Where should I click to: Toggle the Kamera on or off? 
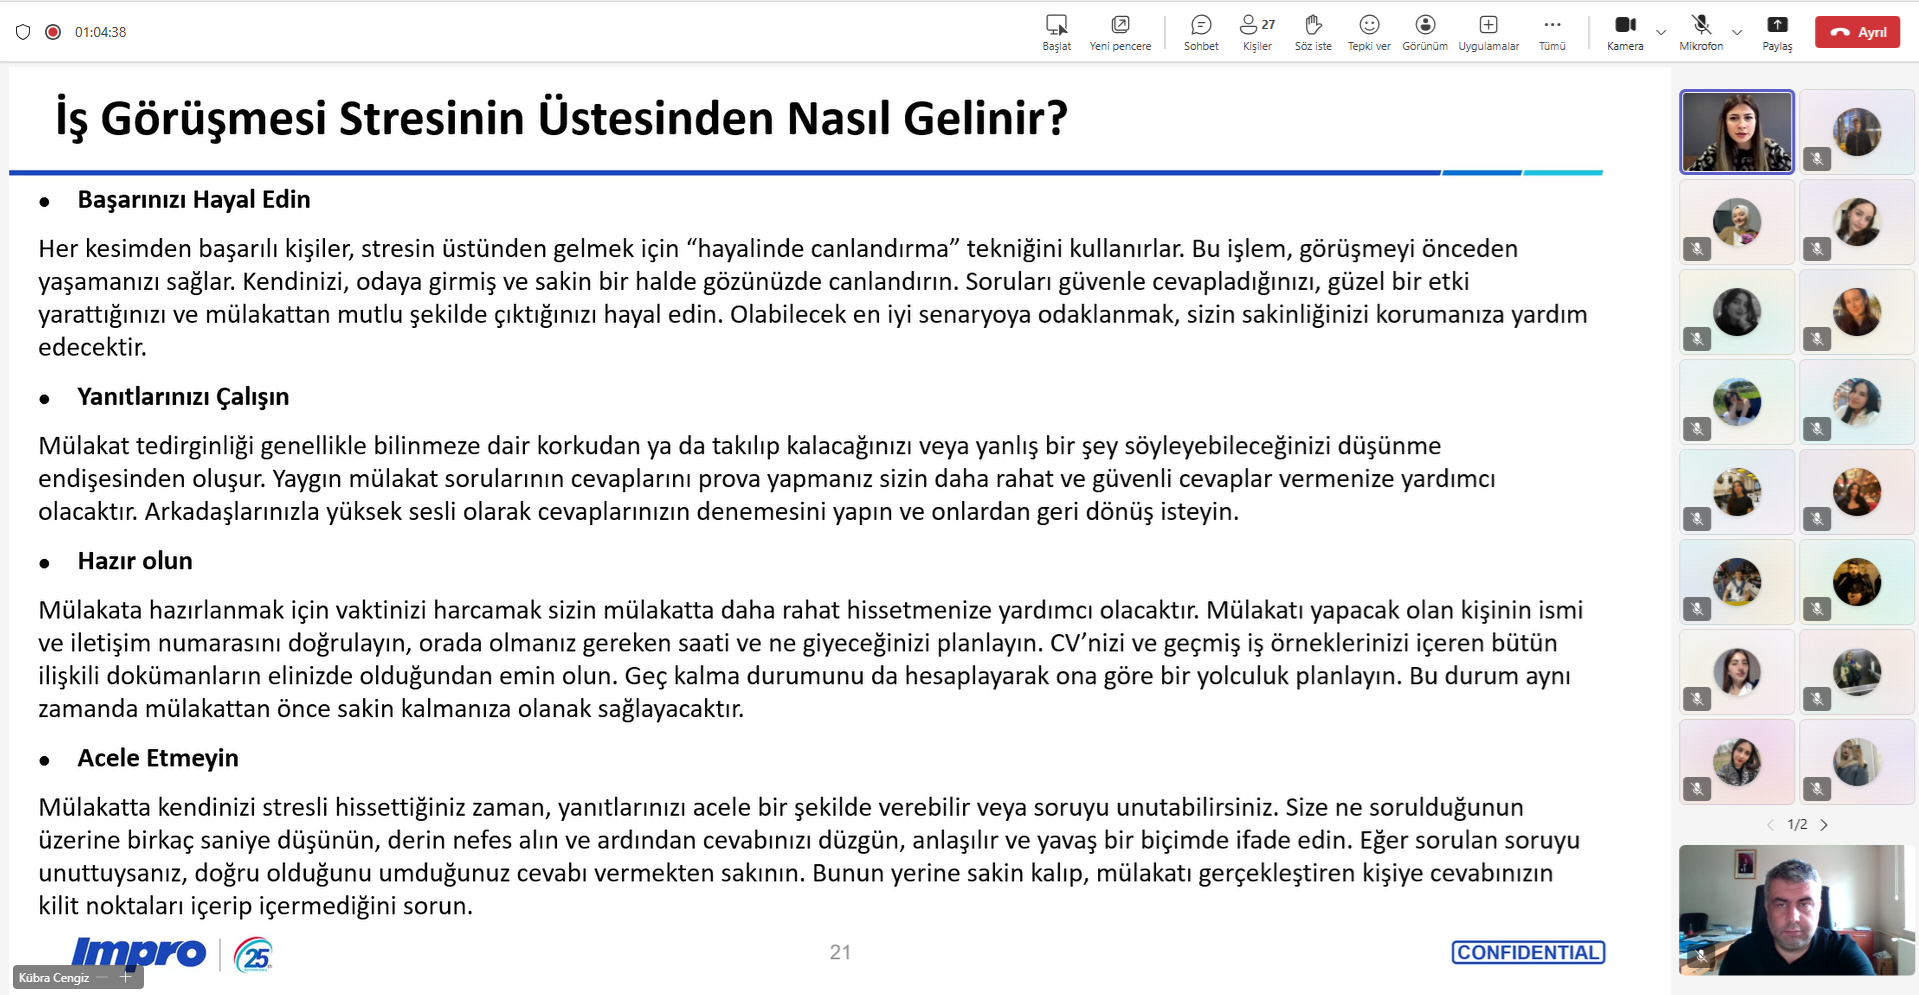click(x=1625, y=32)
